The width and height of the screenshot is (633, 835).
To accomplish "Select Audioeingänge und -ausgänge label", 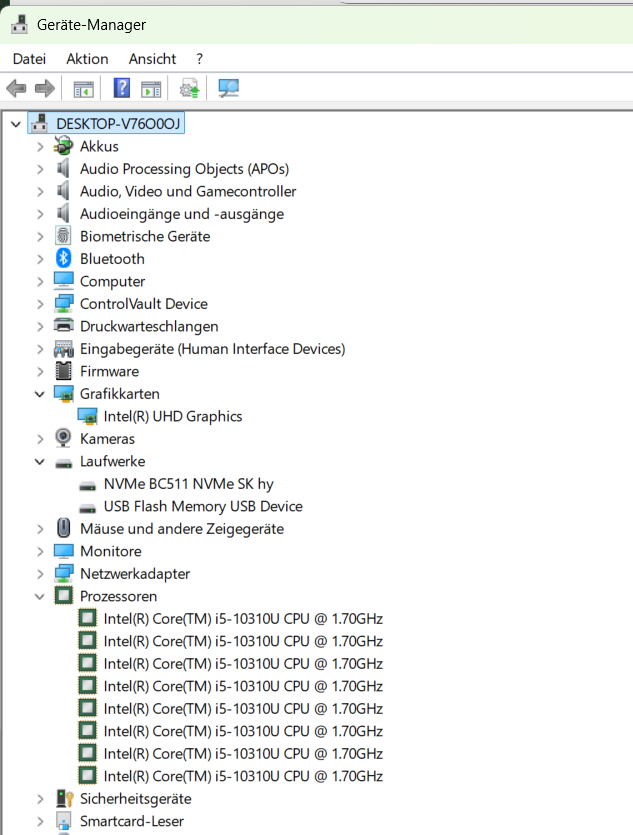I will click(182, 214).
